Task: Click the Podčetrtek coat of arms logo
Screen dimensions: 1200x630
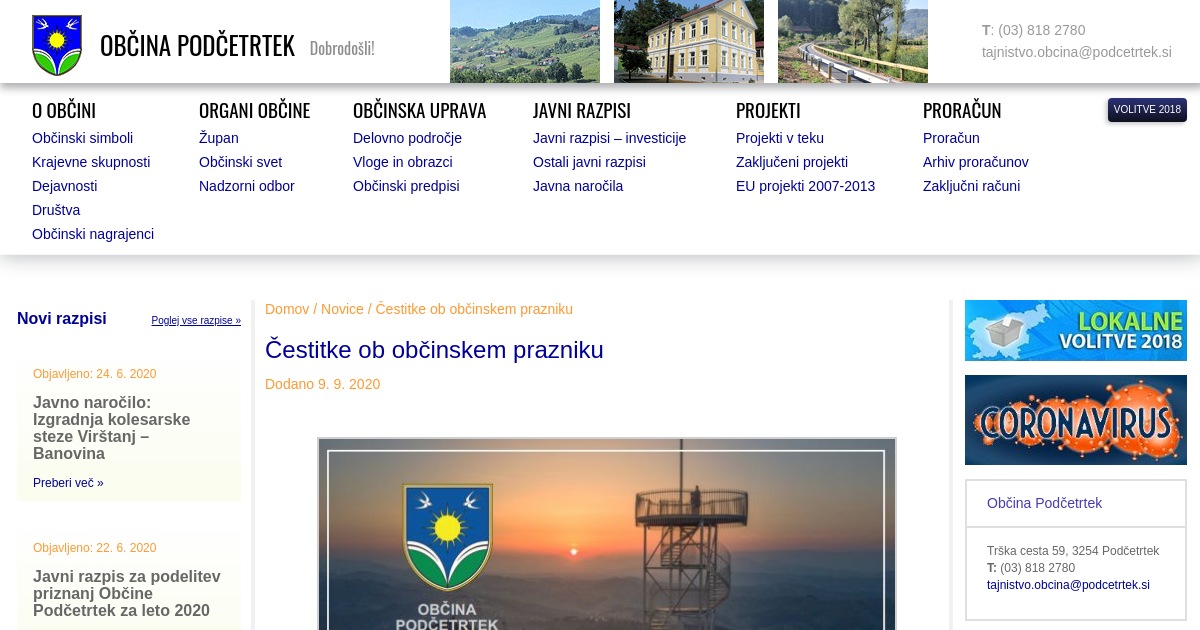Action: pyautogui.click(x=57, y=45)
